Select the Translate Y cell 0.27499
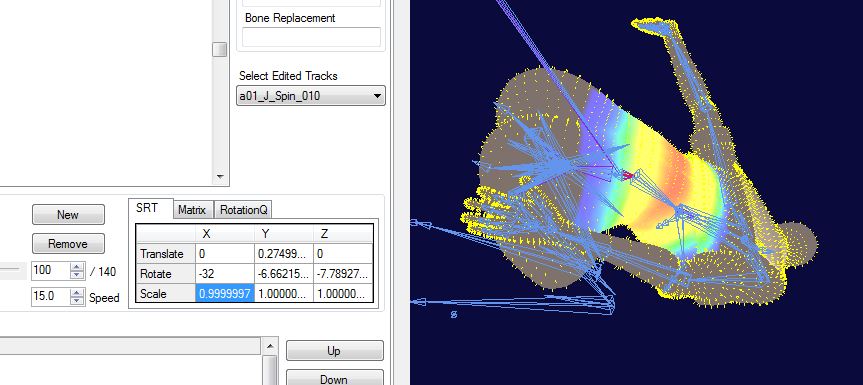863x385 pixels. click(x=283, y=254)
